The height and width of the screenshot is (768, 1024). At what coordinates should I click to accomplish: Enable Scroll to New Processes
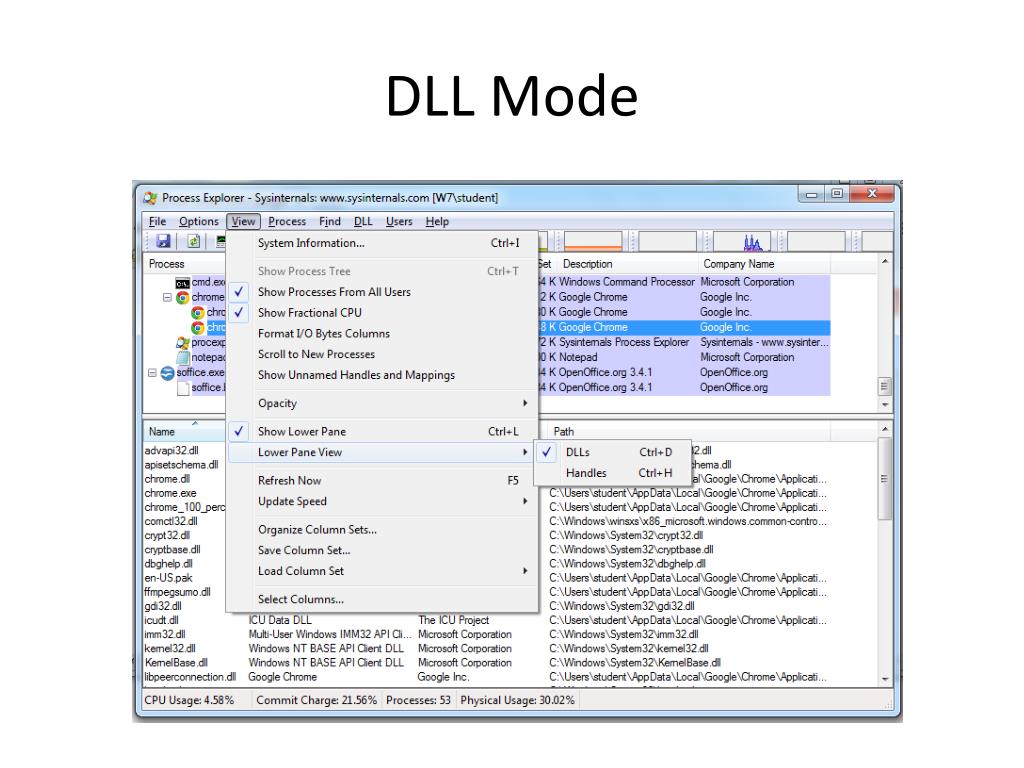(x=382, y=355)
